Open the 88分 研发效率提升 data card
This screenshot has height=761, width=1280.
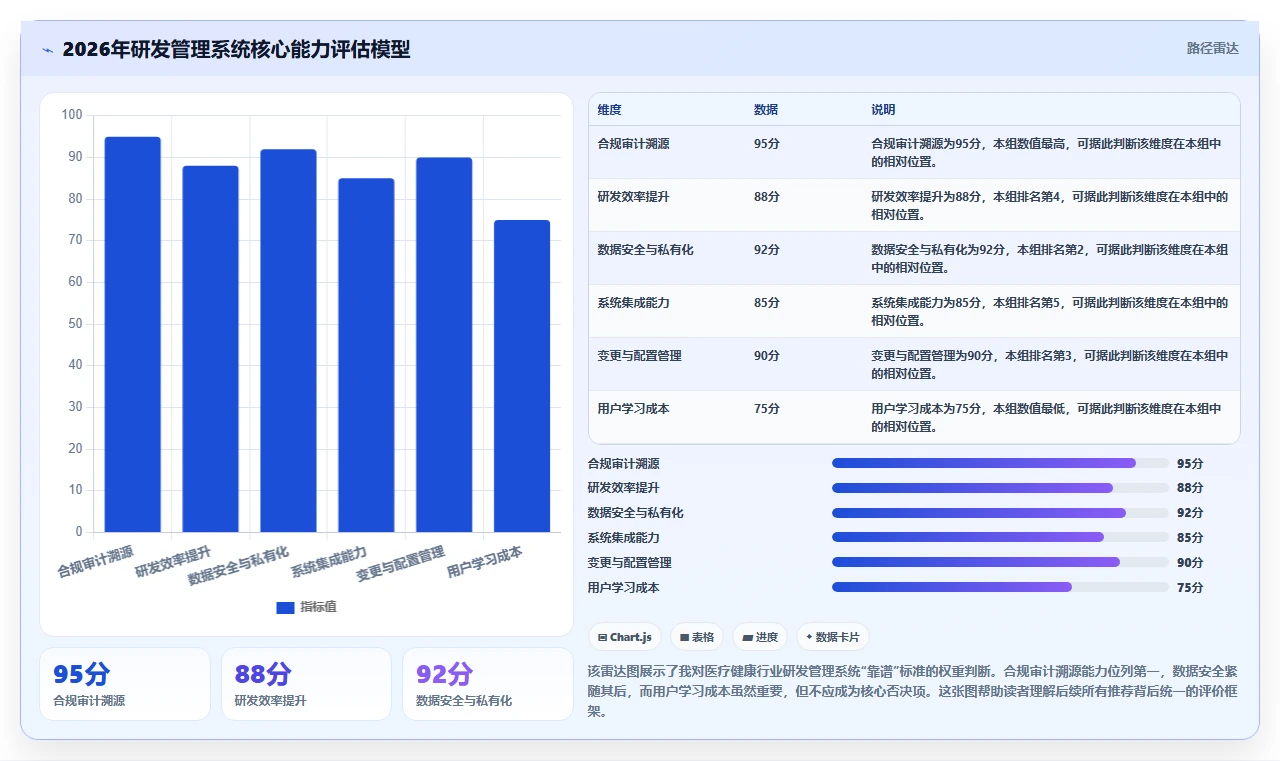coord(306,684)
